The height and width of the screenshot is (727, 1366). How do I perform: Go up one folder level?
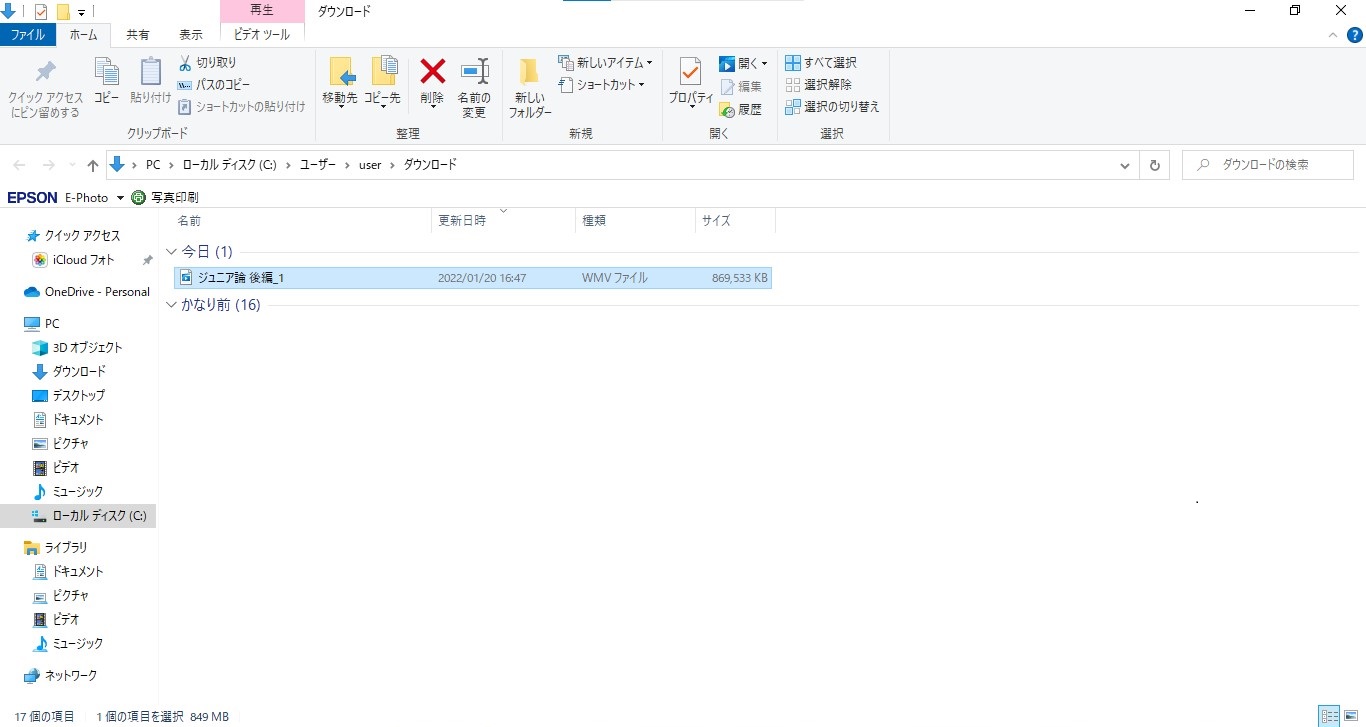click(93, 165)
